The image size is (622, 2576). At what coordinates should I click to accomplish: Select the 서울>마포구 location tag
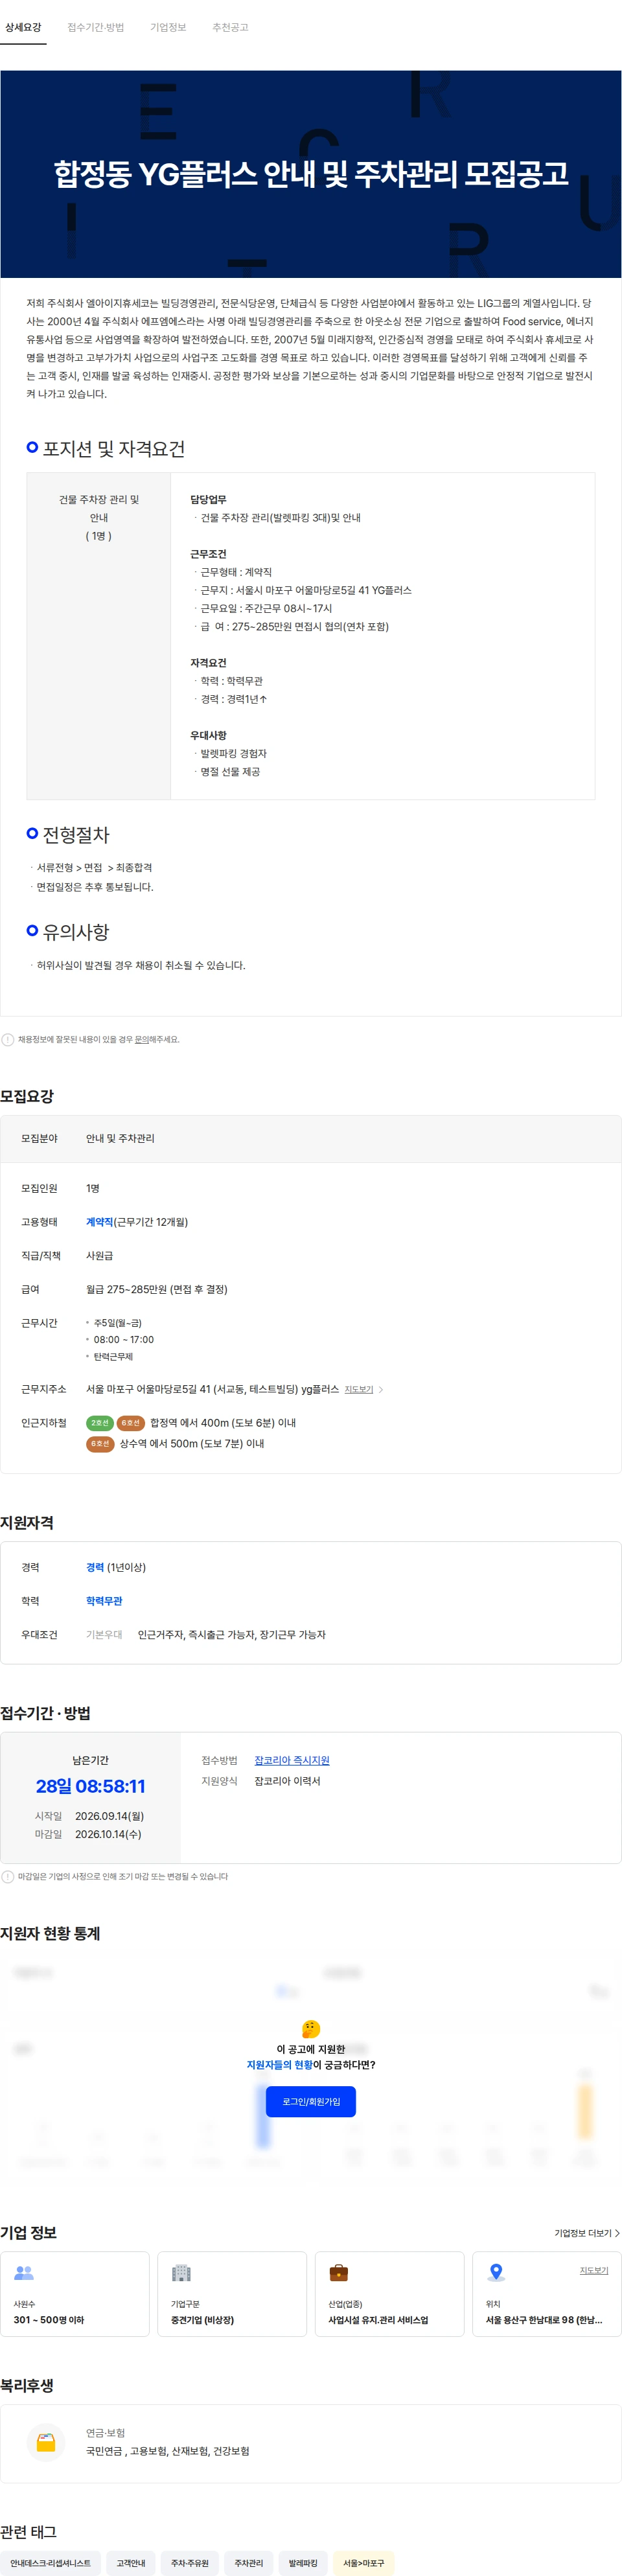[364, 2563]
